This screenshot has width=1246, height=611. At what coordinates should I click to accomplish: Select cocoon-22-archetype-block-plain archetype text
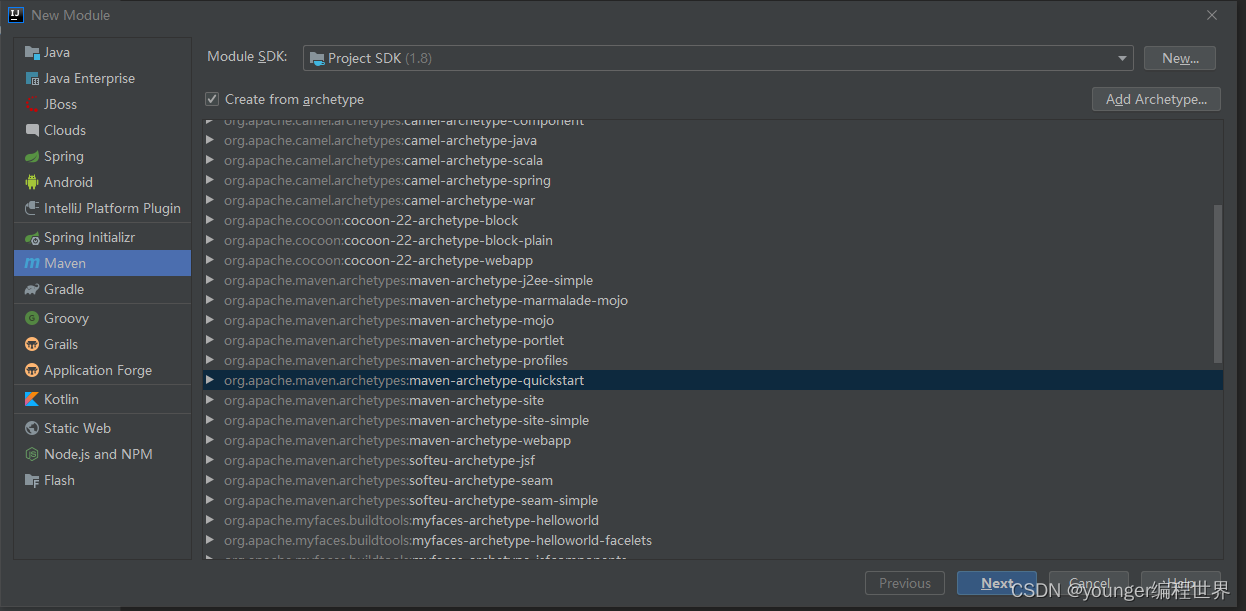click(448, 240)
